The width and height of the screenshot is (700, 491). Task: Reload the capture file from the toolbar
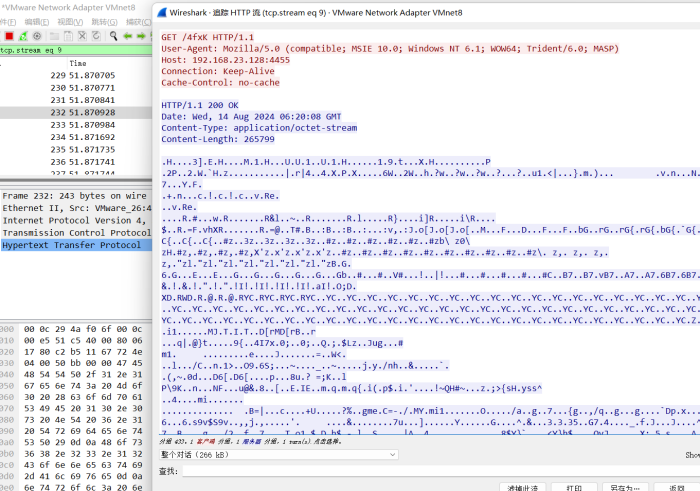(x=94, y=36)
